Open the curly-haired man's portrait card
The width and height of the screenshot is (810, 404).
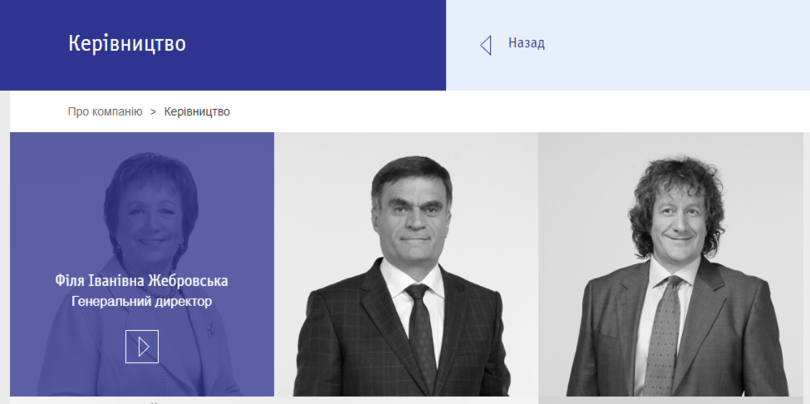[671, 264]
